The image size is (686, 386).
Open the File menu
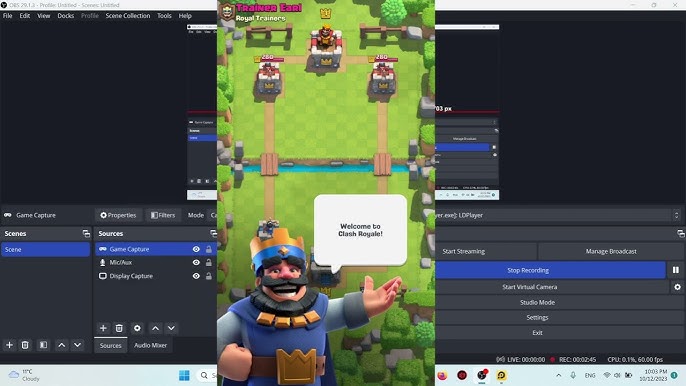8,15
